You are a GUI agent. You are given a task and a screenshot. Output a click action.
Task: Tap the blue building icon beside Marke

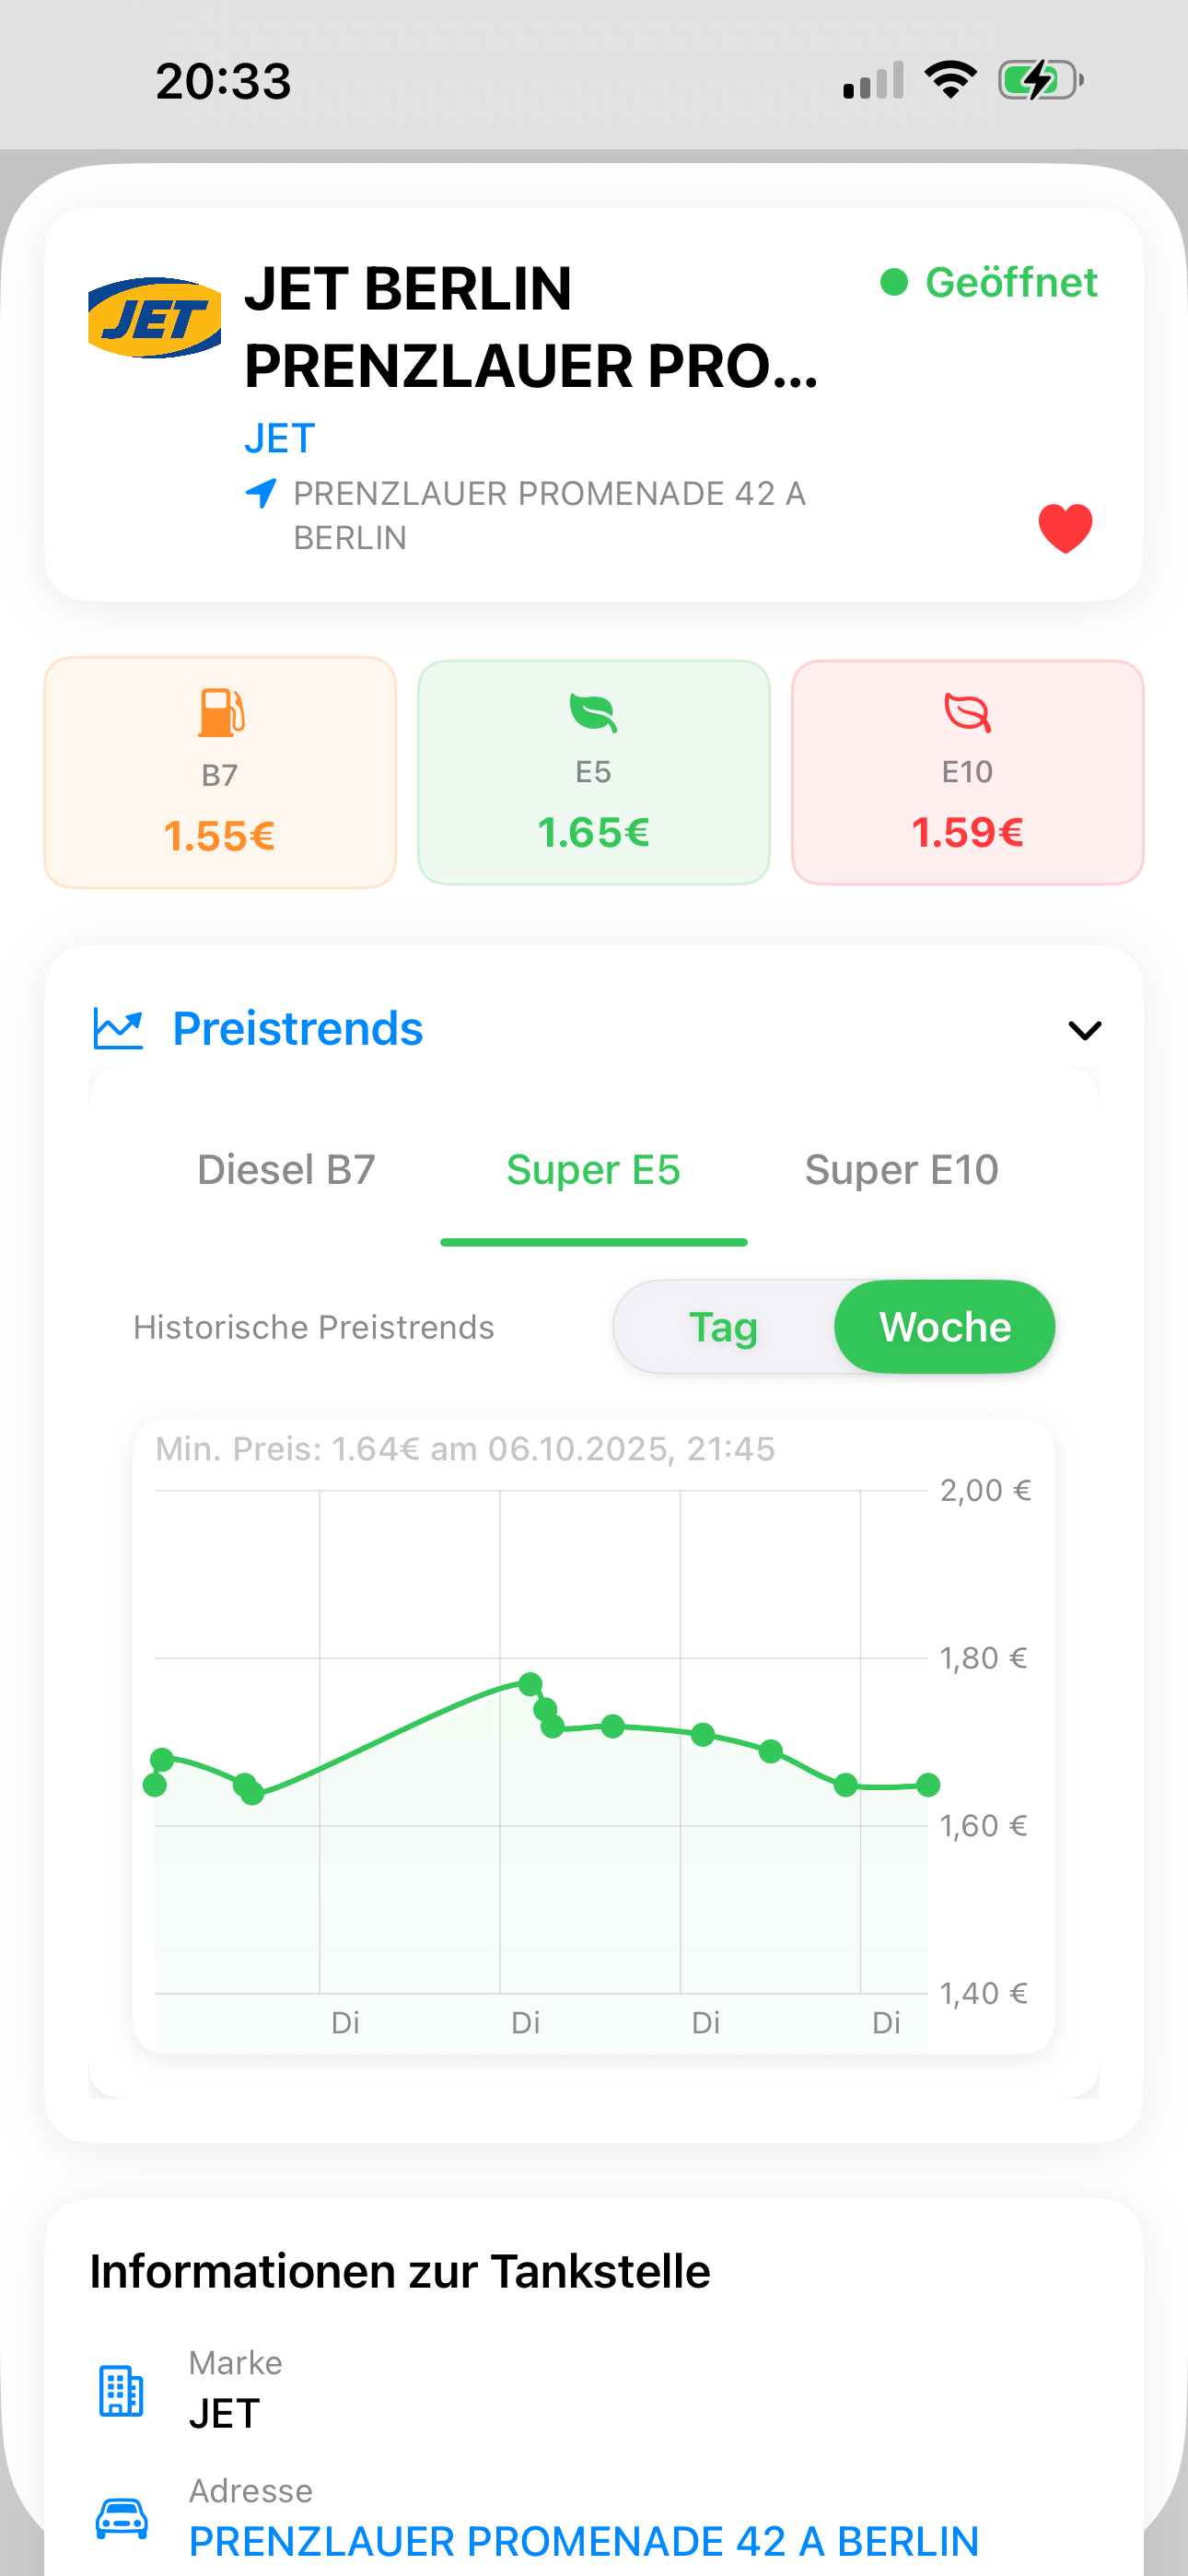(x=121, y=2391)
